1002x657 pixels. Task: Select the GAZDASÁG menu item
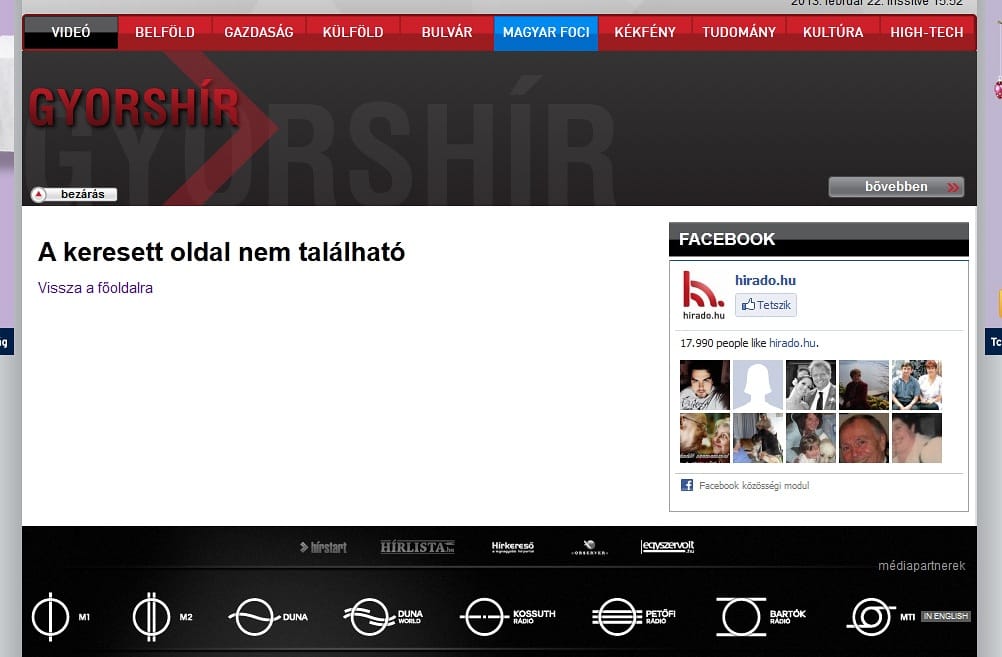[x=259, y=33]
